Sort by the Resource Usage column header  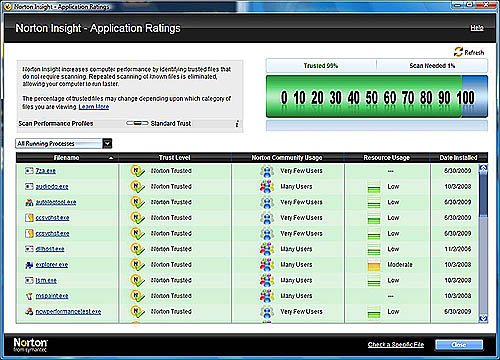point(387,158)
